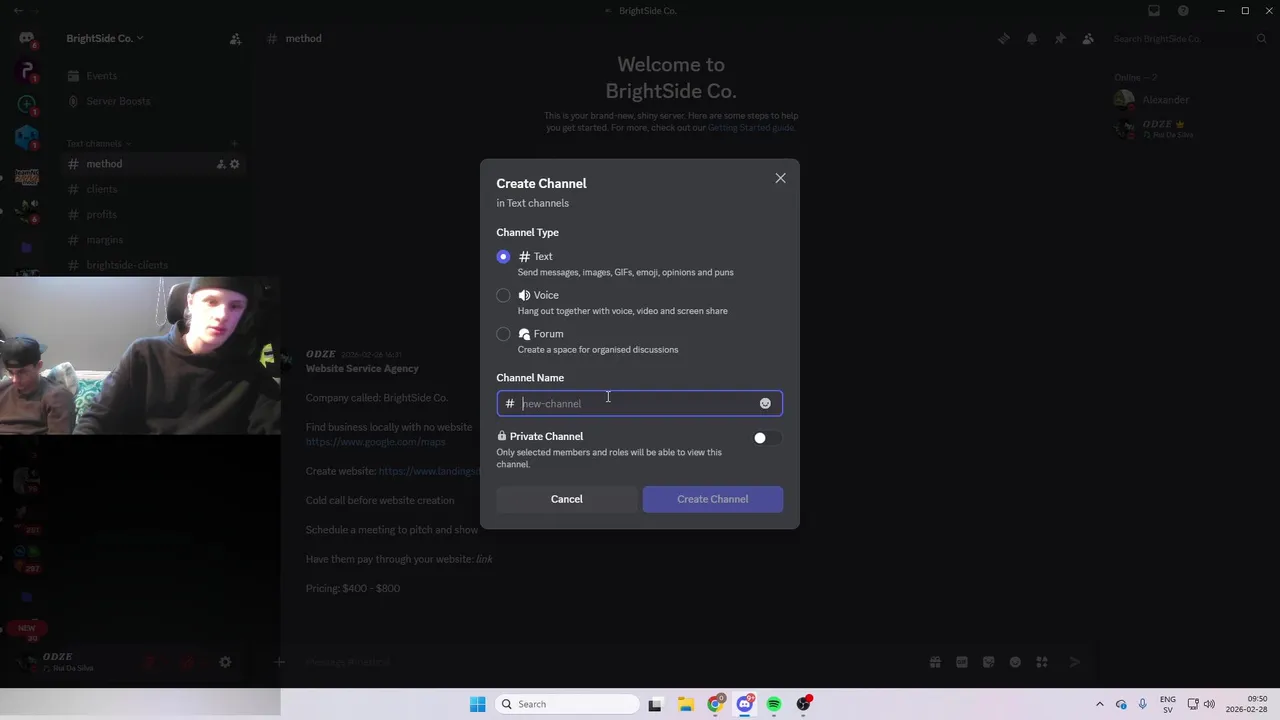Click the Search BrightSide Co. field

pos(1190,39)
